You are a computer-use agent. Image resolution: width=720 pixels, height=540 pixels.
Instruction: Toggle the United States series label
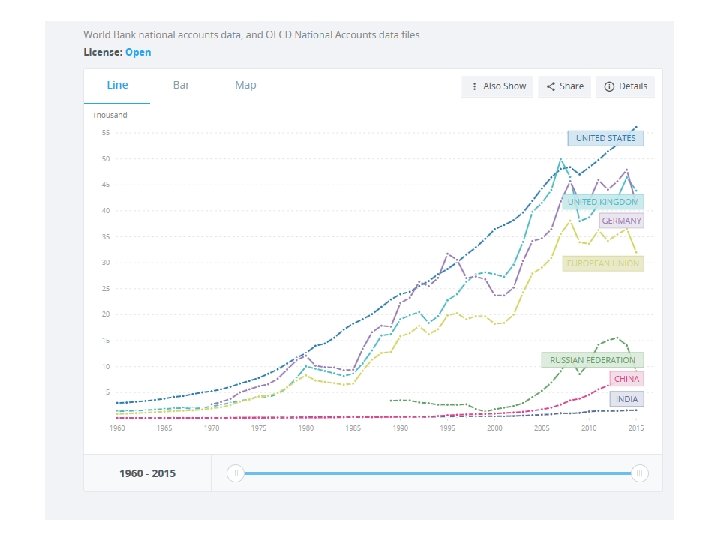605,138
